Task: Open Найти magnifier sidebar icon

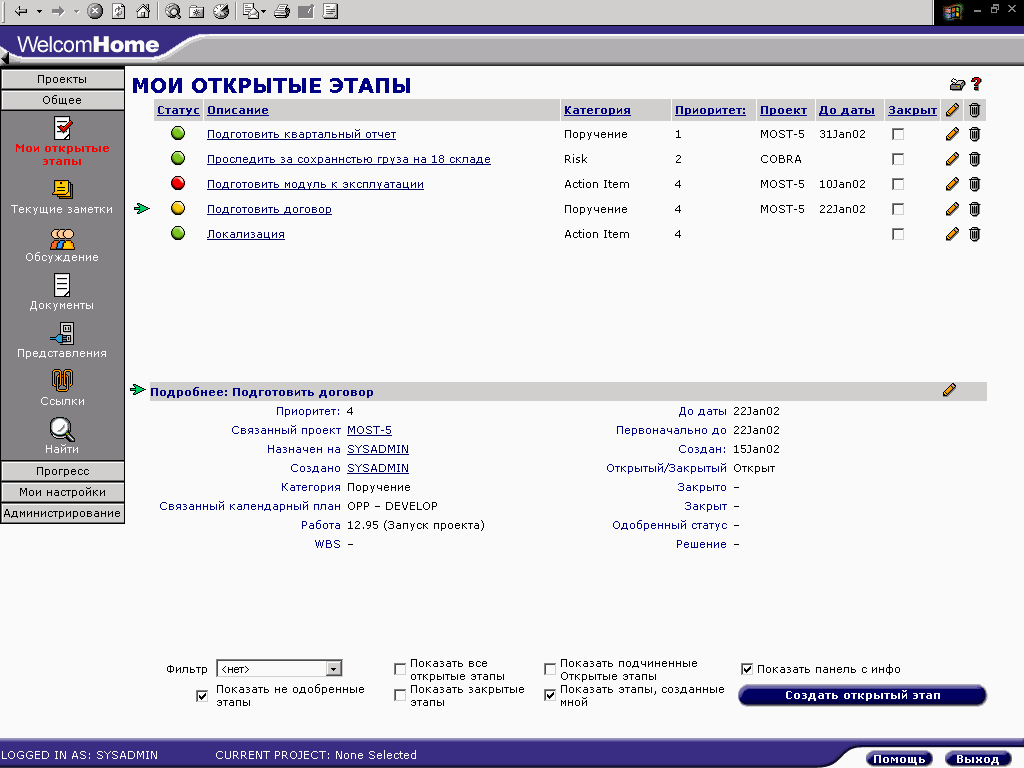Action: coord(62,429)
